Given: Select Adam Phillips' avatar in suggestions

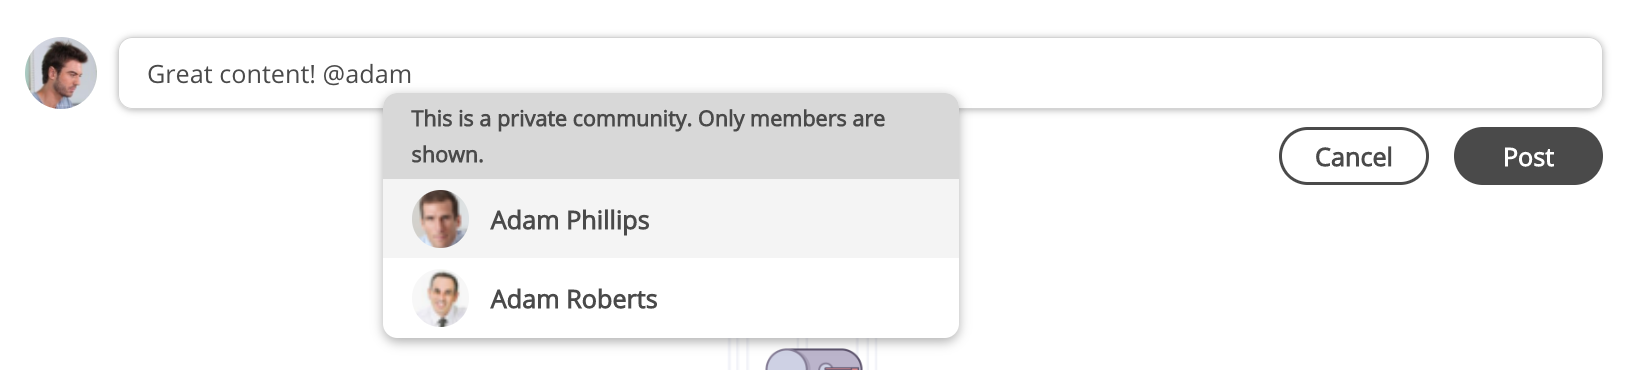Looking at the screenshot, I should pyautogui.click(x=440, y=219).
